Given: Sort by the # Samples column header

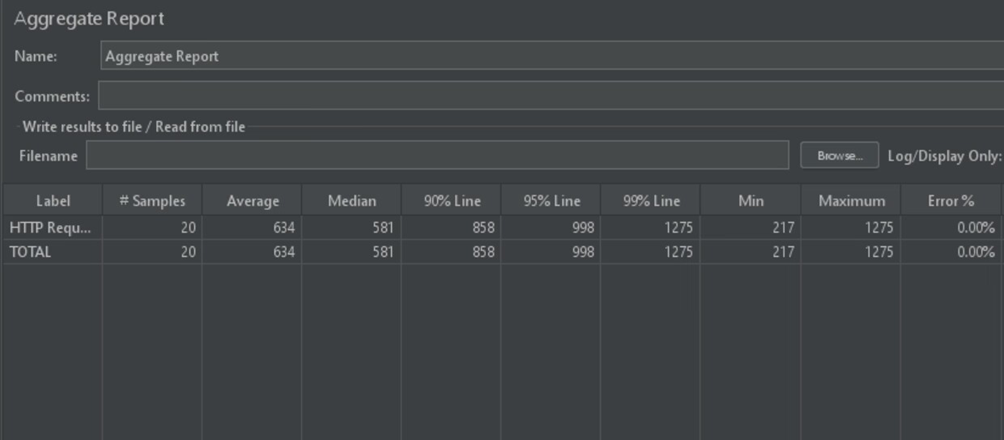Looking at the screenshot, I should click(x=152, y=201).
